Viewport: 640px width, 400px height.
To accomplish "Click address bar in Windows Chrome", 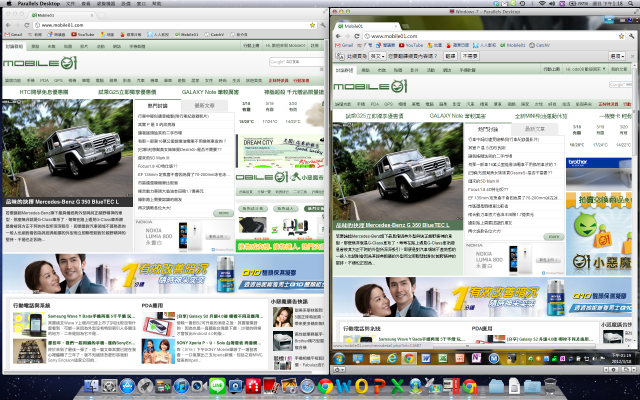I will 494,36.
